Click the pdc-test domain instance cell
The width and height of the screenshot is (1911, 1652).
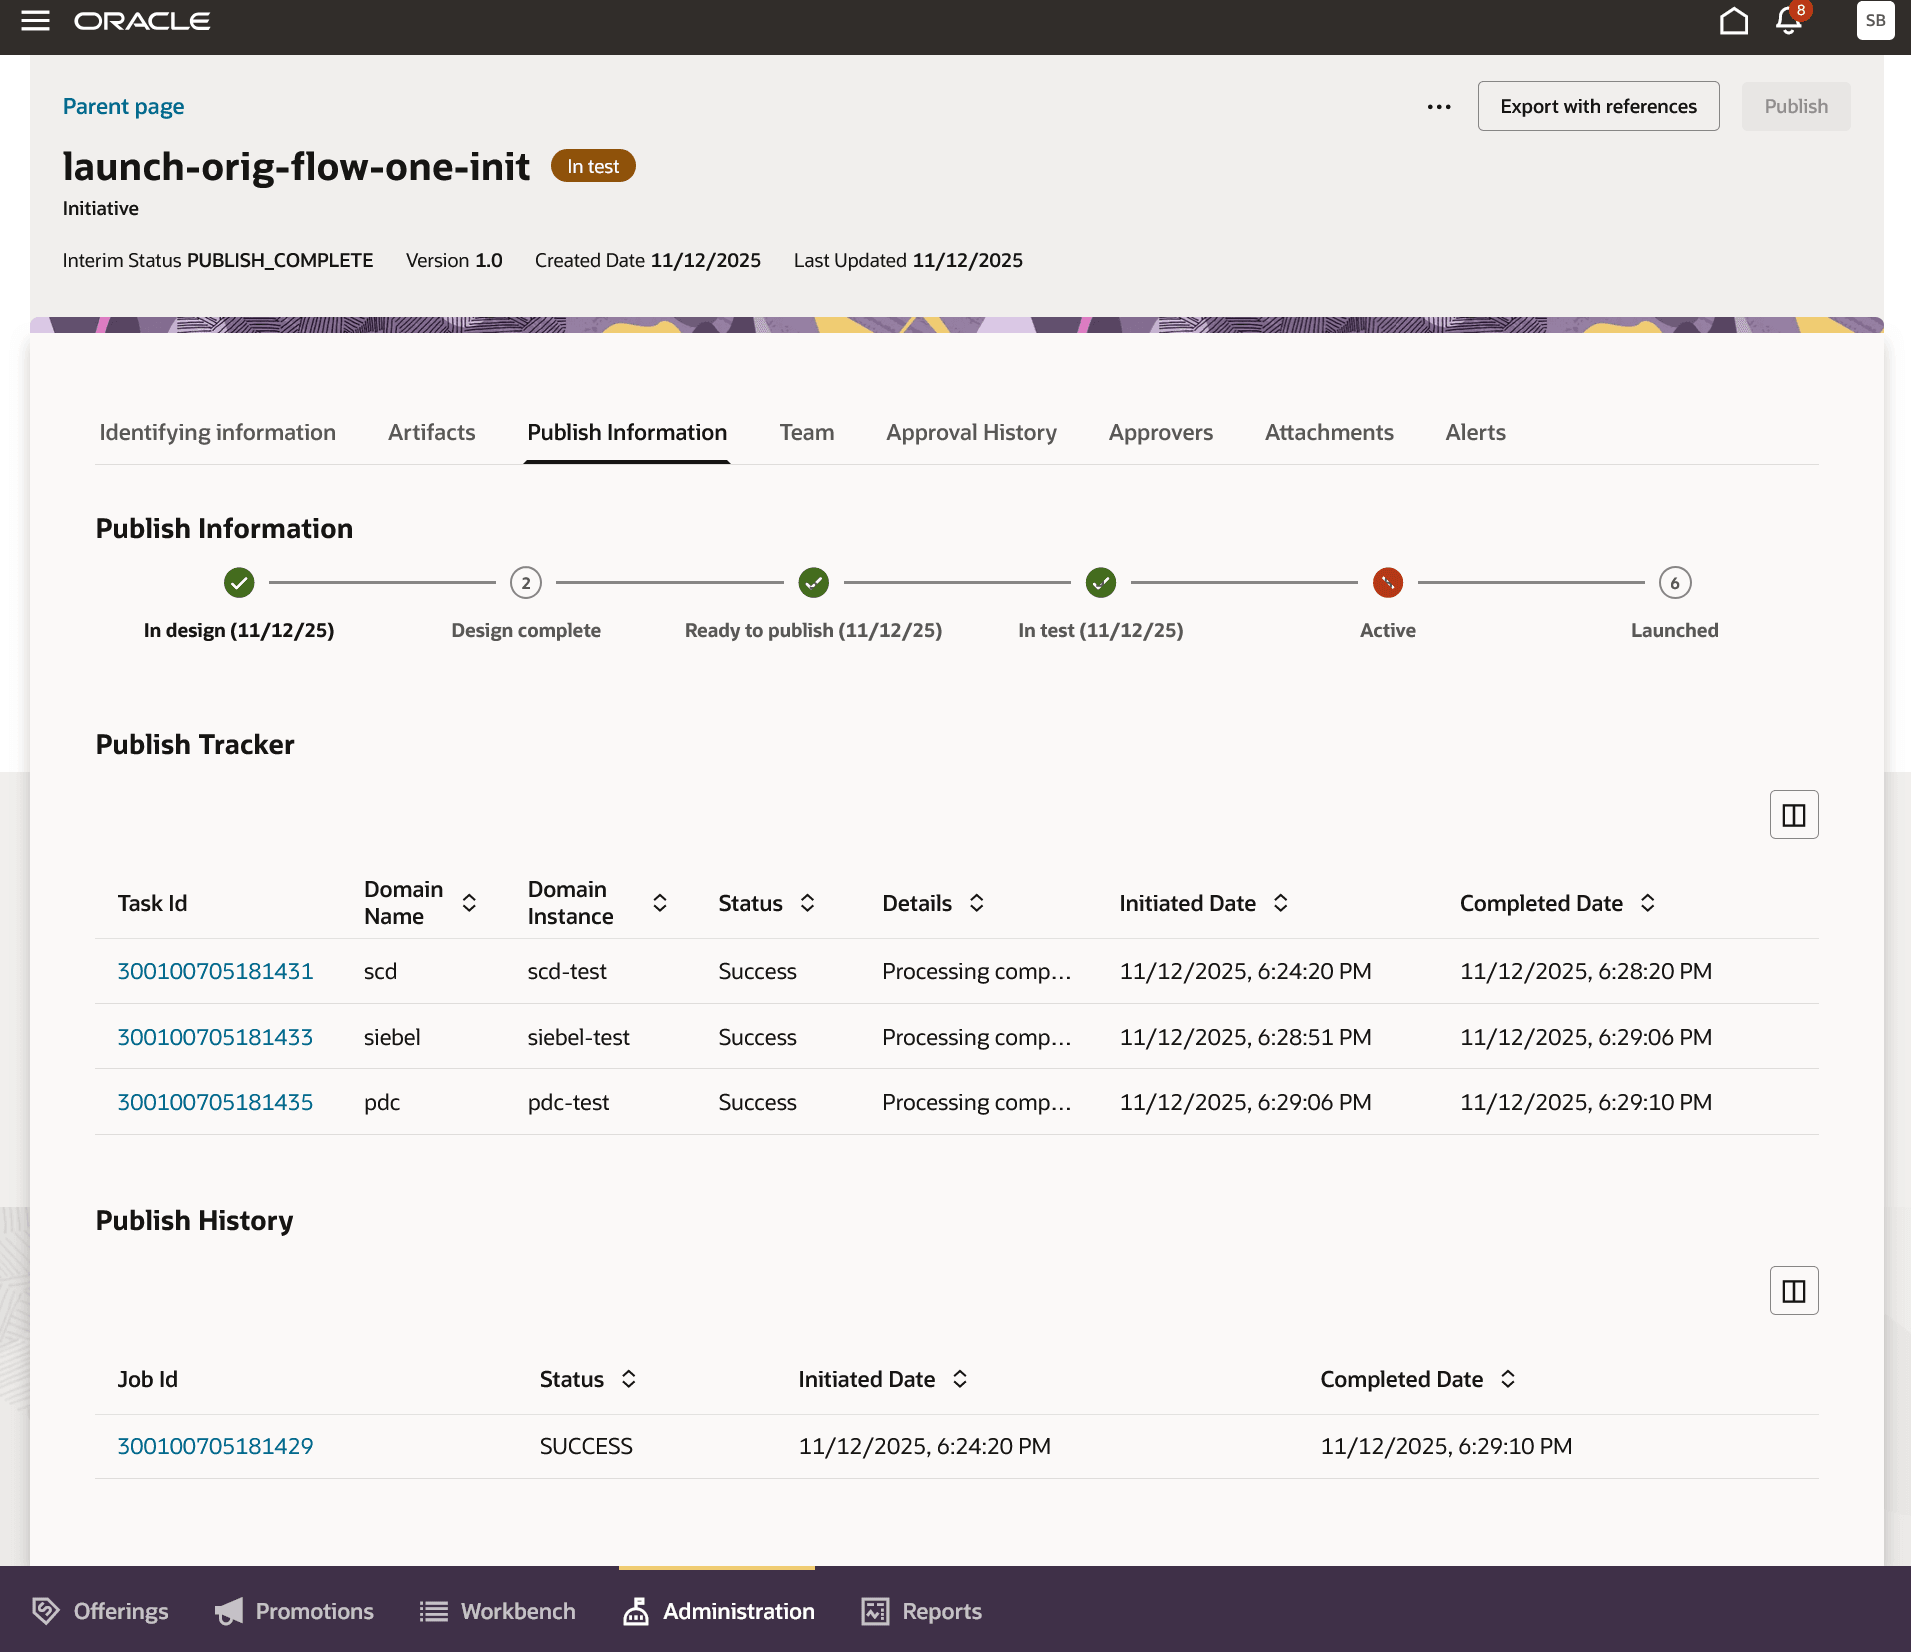point(568,1102)
